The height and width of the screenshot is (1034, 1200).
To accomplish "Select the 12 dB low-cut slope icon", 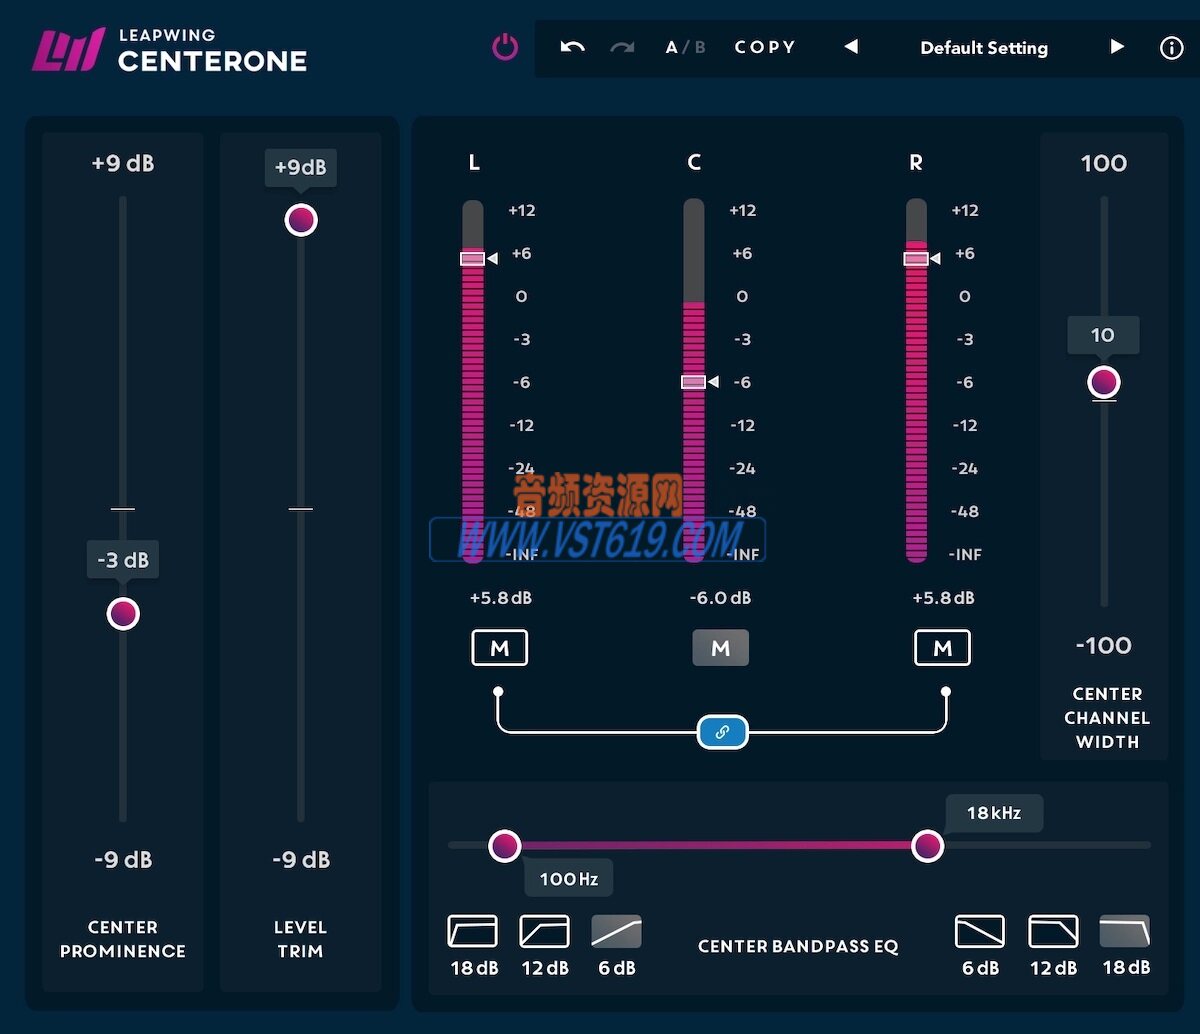I will point(545,932).
